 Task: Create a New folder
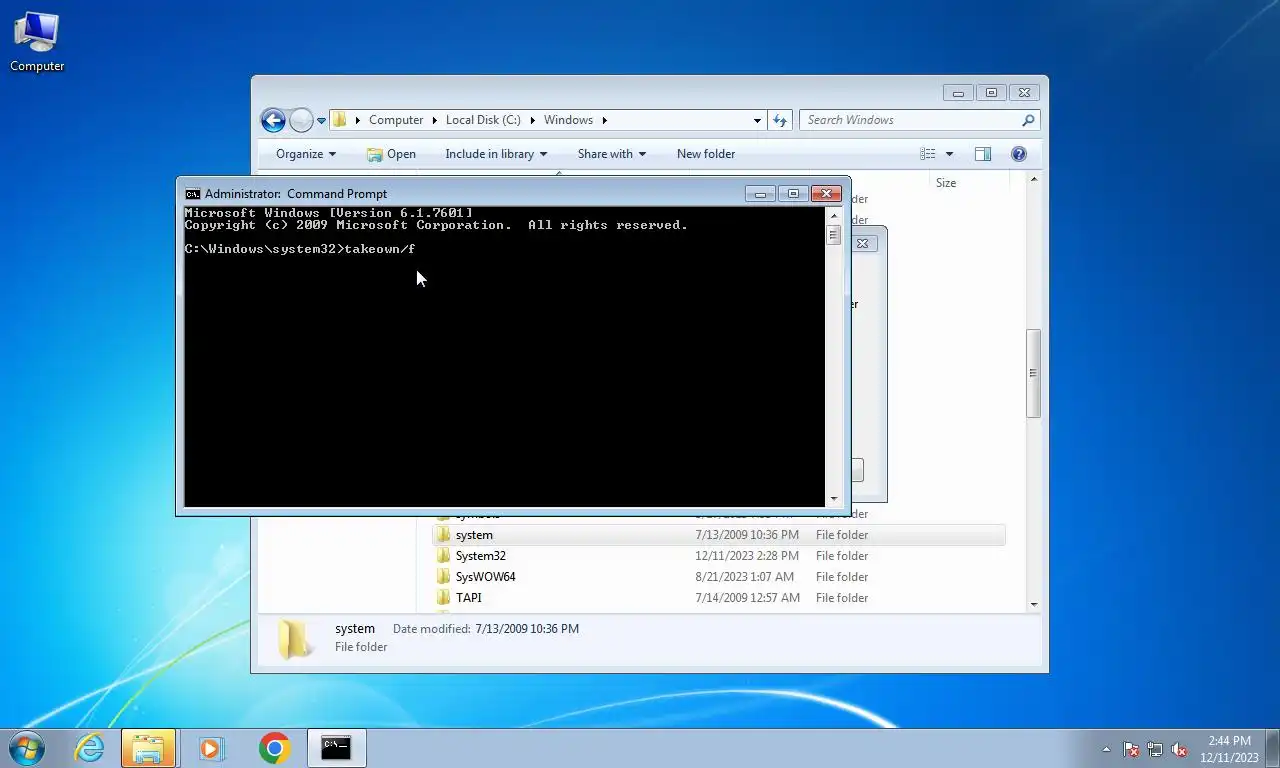tap(706, 154)
